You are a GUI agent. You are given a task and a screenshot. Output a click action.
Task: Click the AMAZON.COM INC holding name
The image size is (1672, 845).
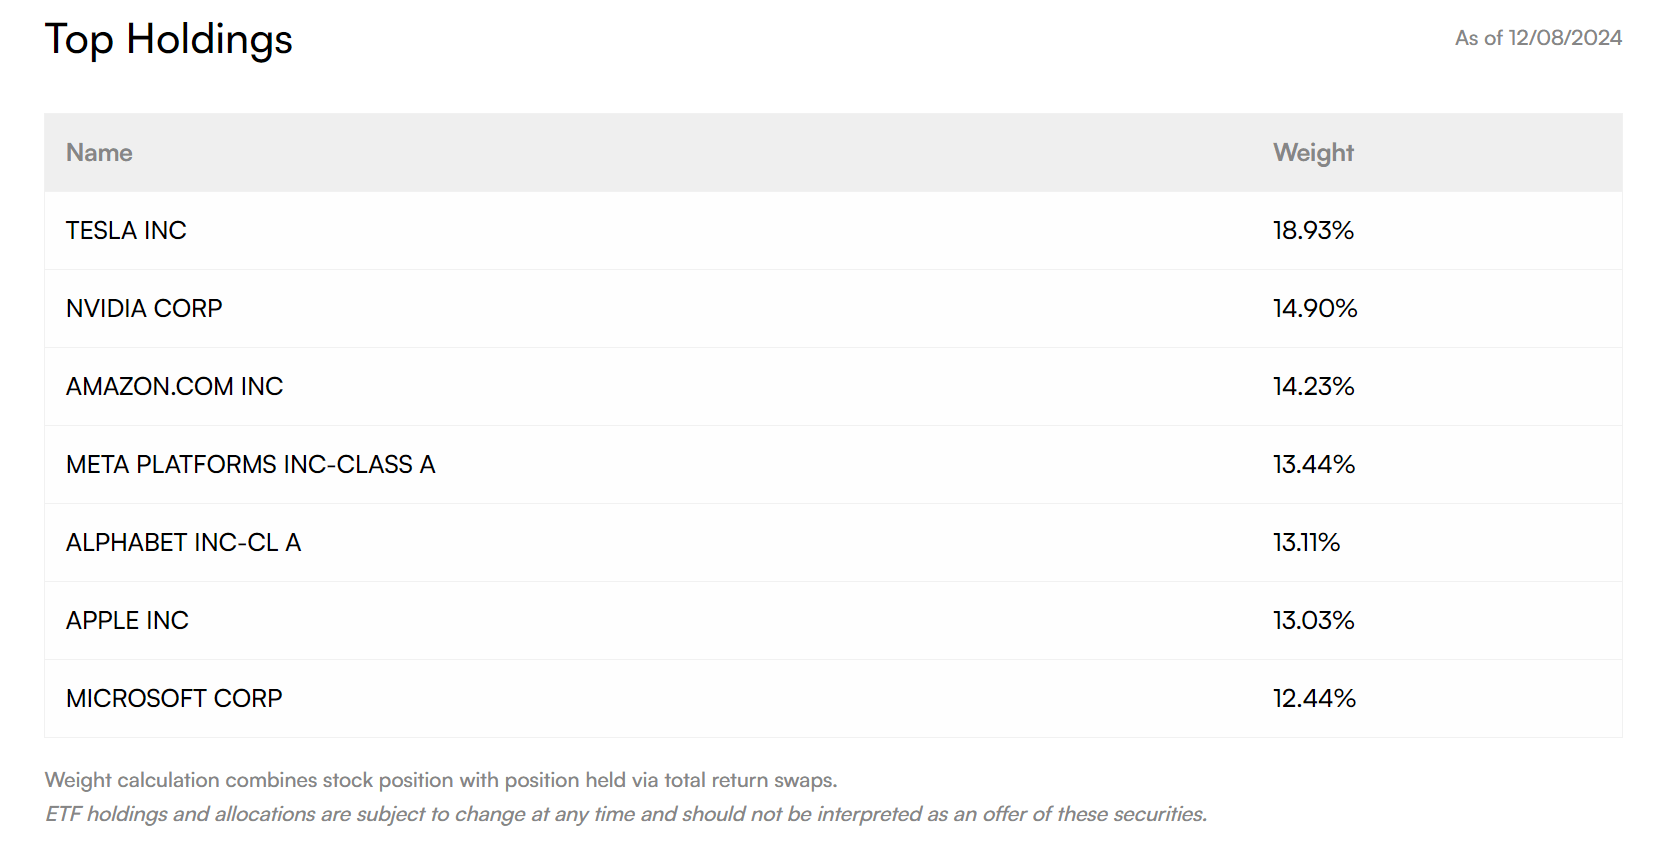174,387
